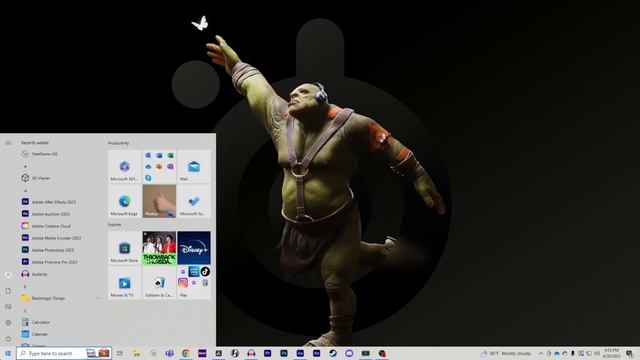
Task: Open the Mail tile
Action: tap(194, 166)
